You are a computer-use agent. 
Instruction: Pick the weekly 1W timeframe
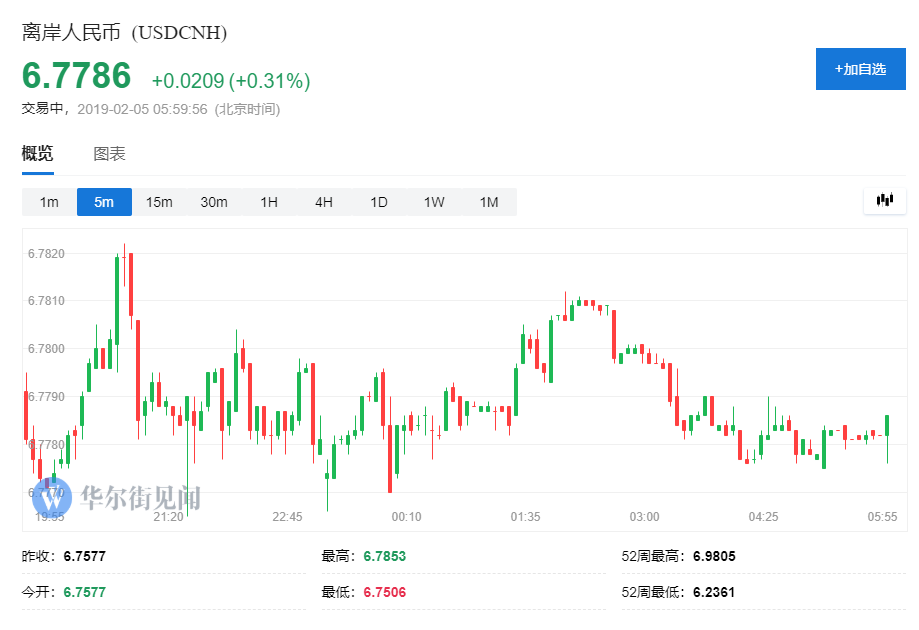434,202
